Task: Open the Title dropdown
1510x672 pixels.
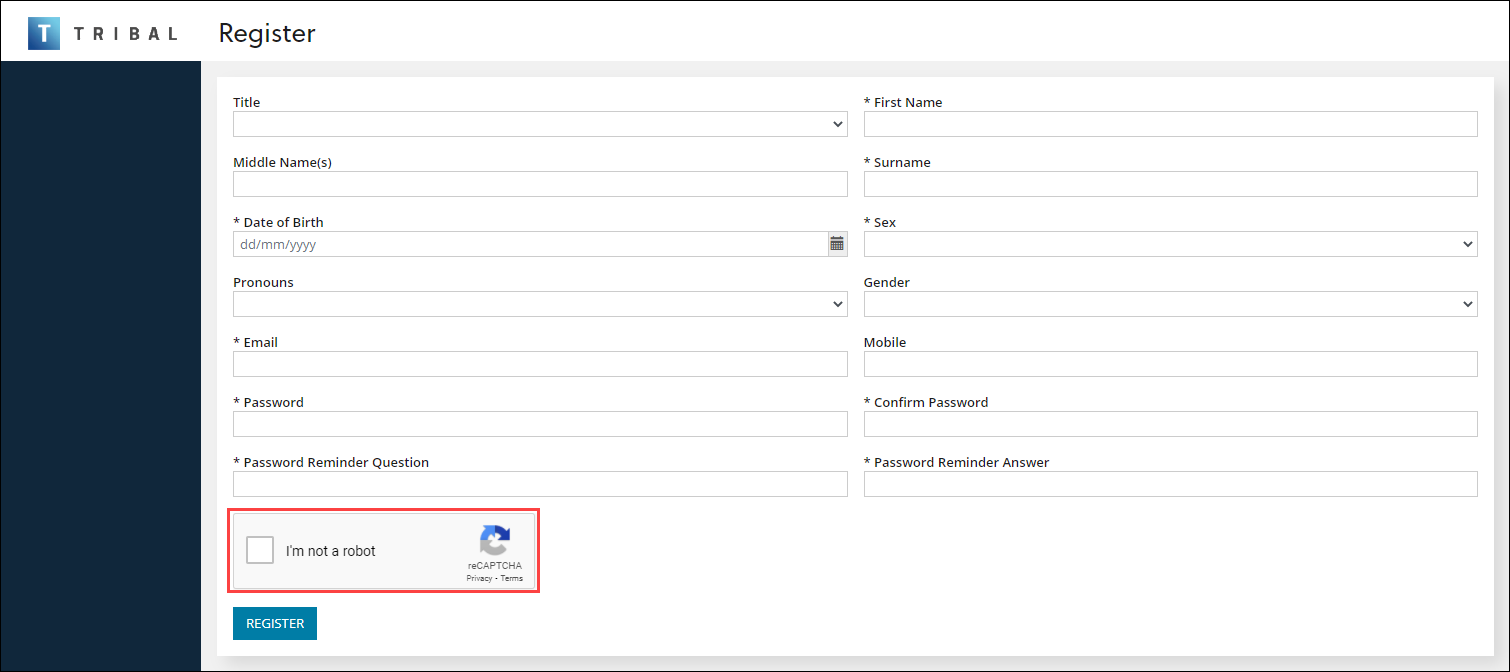Action: (540, 124)
